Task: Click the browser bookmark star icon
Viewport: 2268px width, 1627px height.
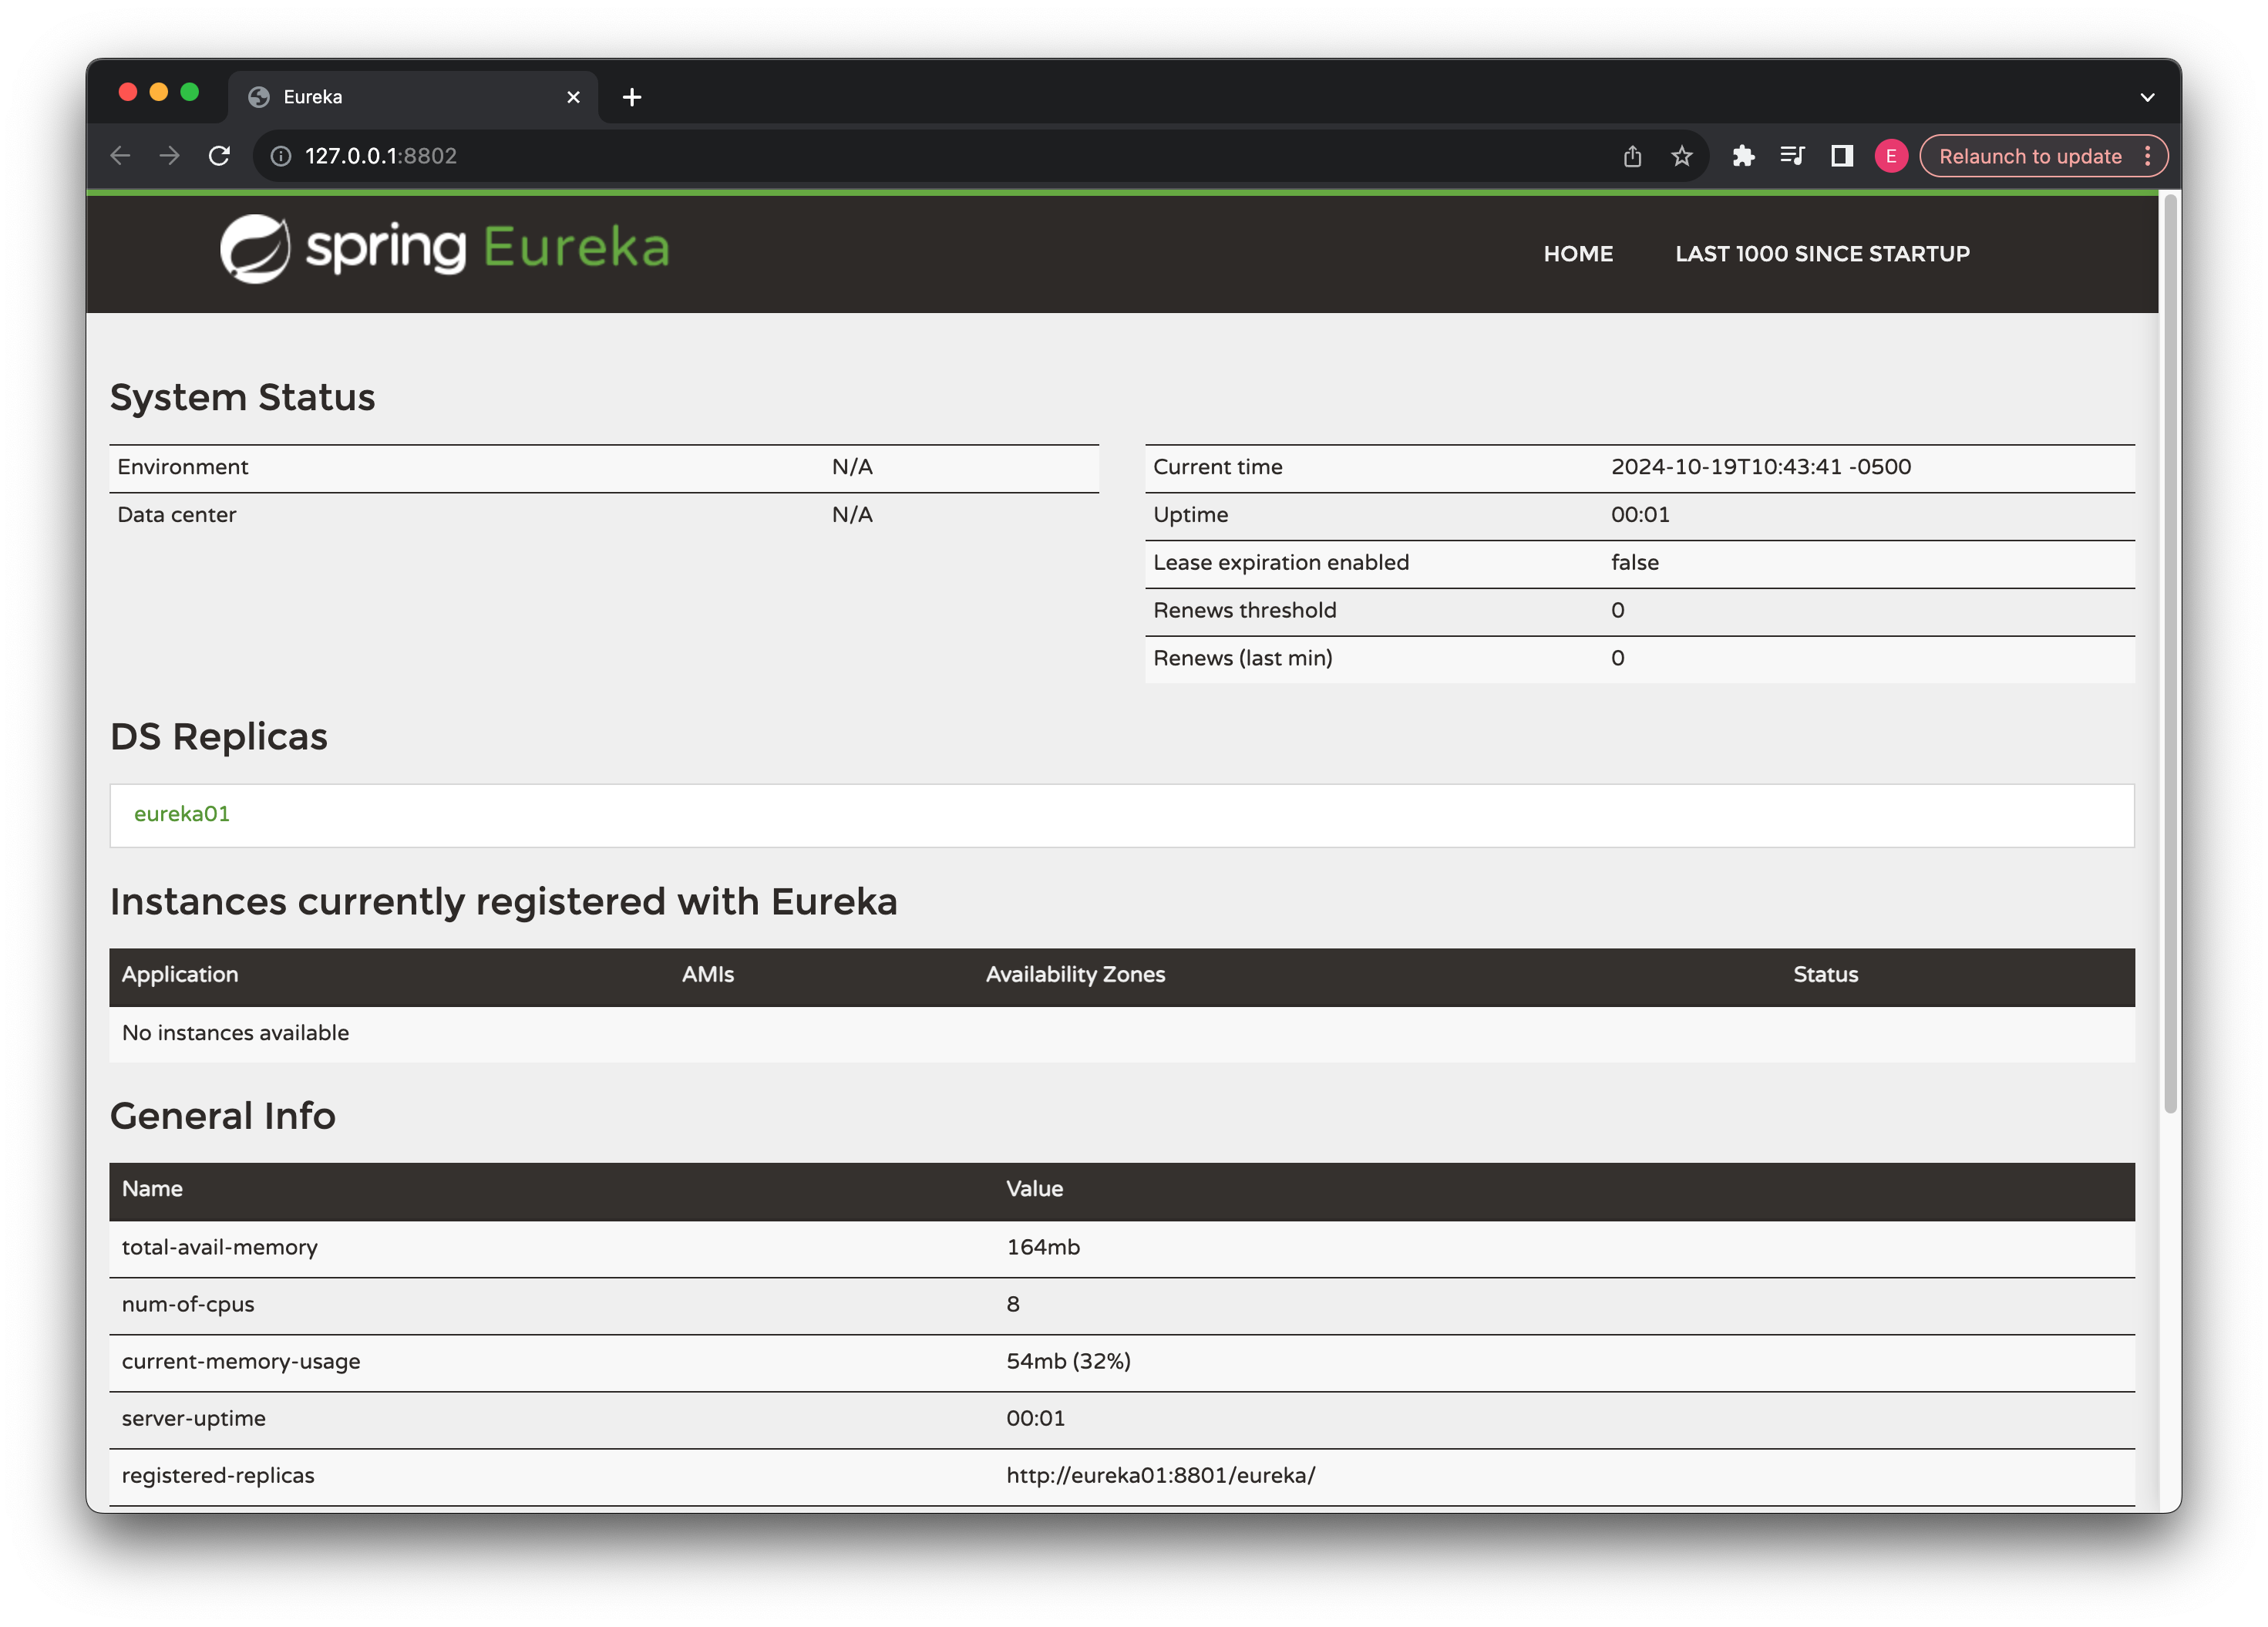Action: click(x=1681, y=155)
